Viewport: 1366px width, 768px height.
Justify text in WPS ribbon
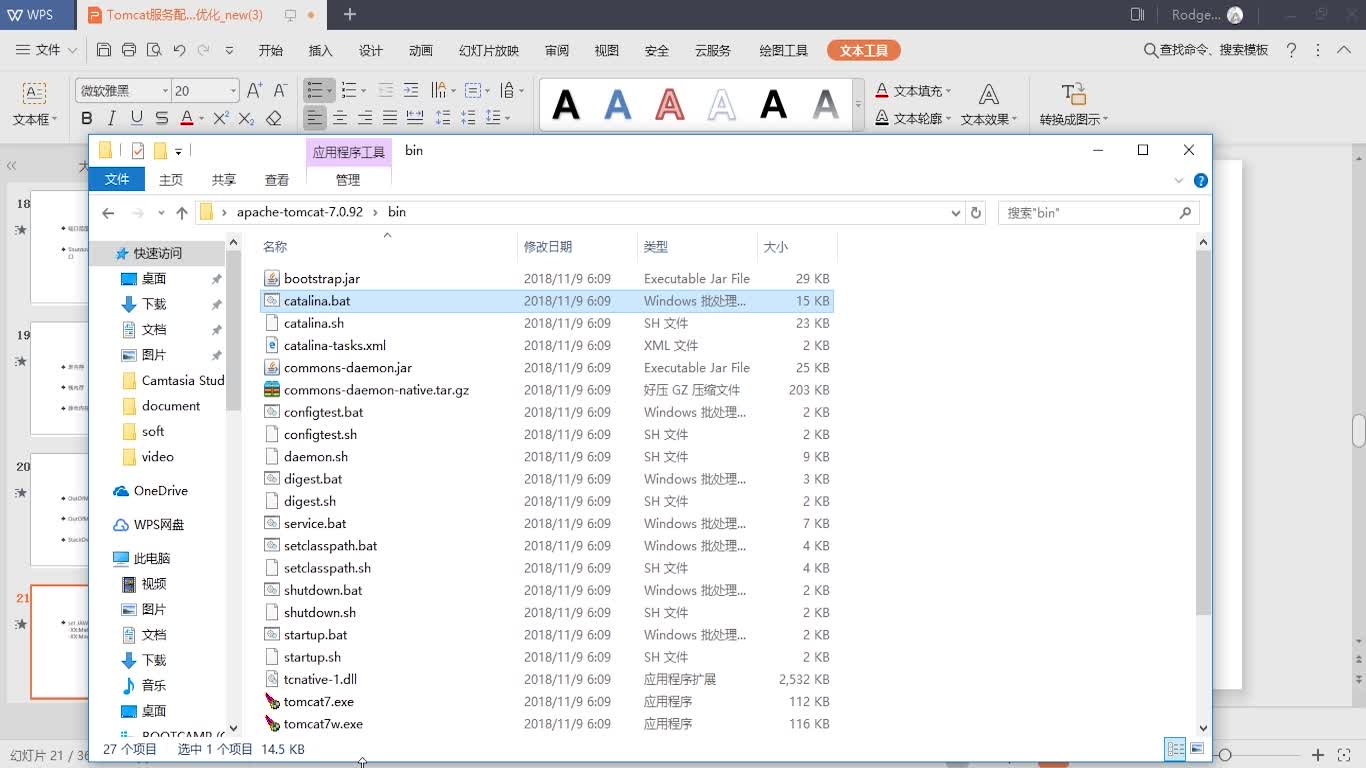(390, 118)
